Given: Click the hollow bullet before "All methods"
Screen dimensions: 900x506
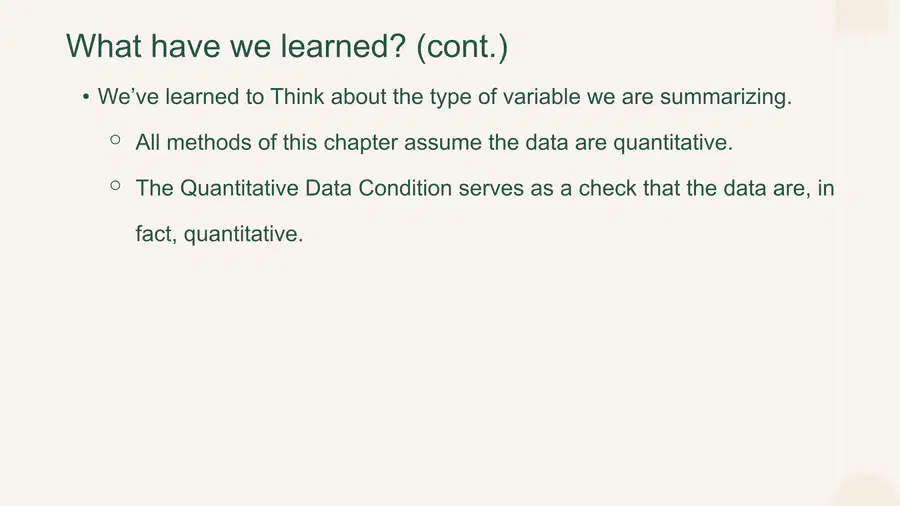Looking at the screenshot, I should pyautogui.click(x=115, y=139).
